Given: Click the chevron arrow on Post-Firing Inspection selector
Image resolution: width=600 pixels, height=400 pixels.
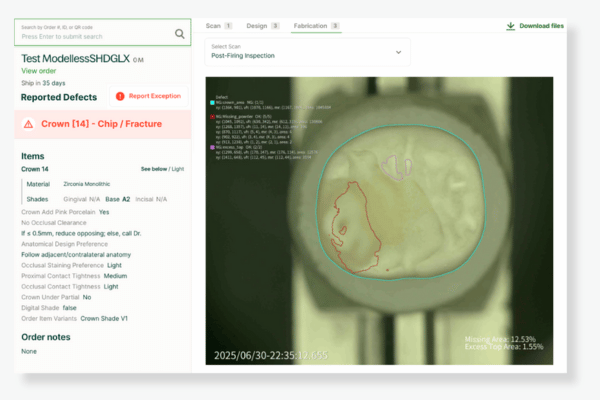Looking at the screenshot, I should 398,52.
